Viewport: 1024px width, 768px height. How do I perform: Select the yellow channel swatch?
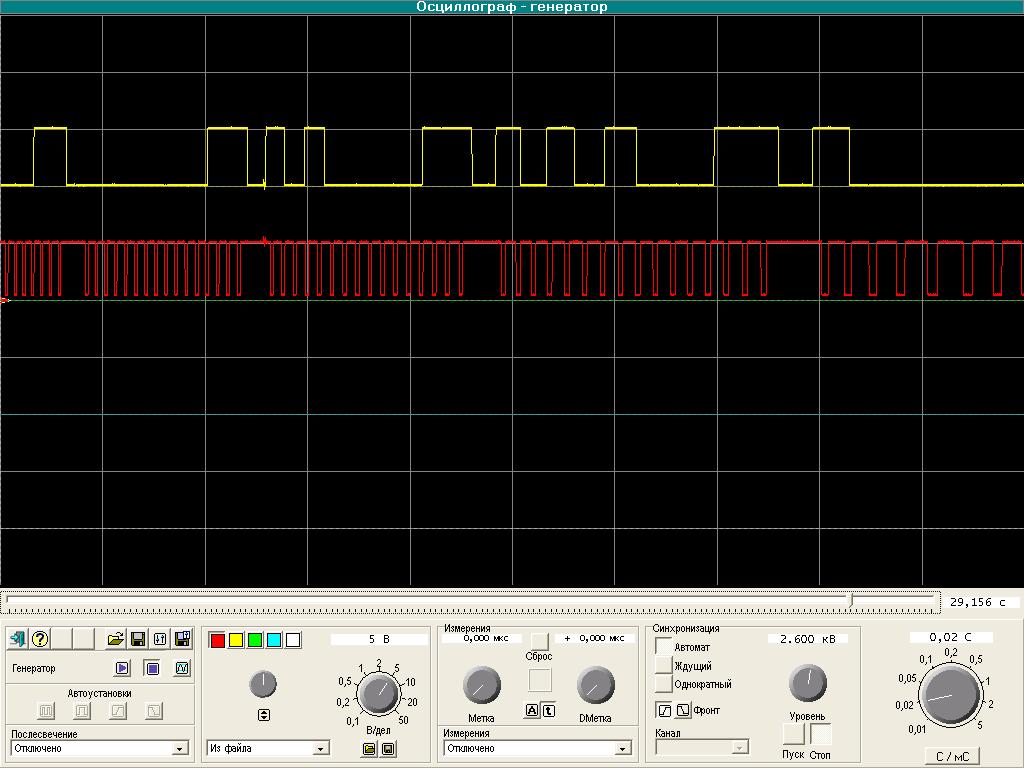(x=236, y=640)
